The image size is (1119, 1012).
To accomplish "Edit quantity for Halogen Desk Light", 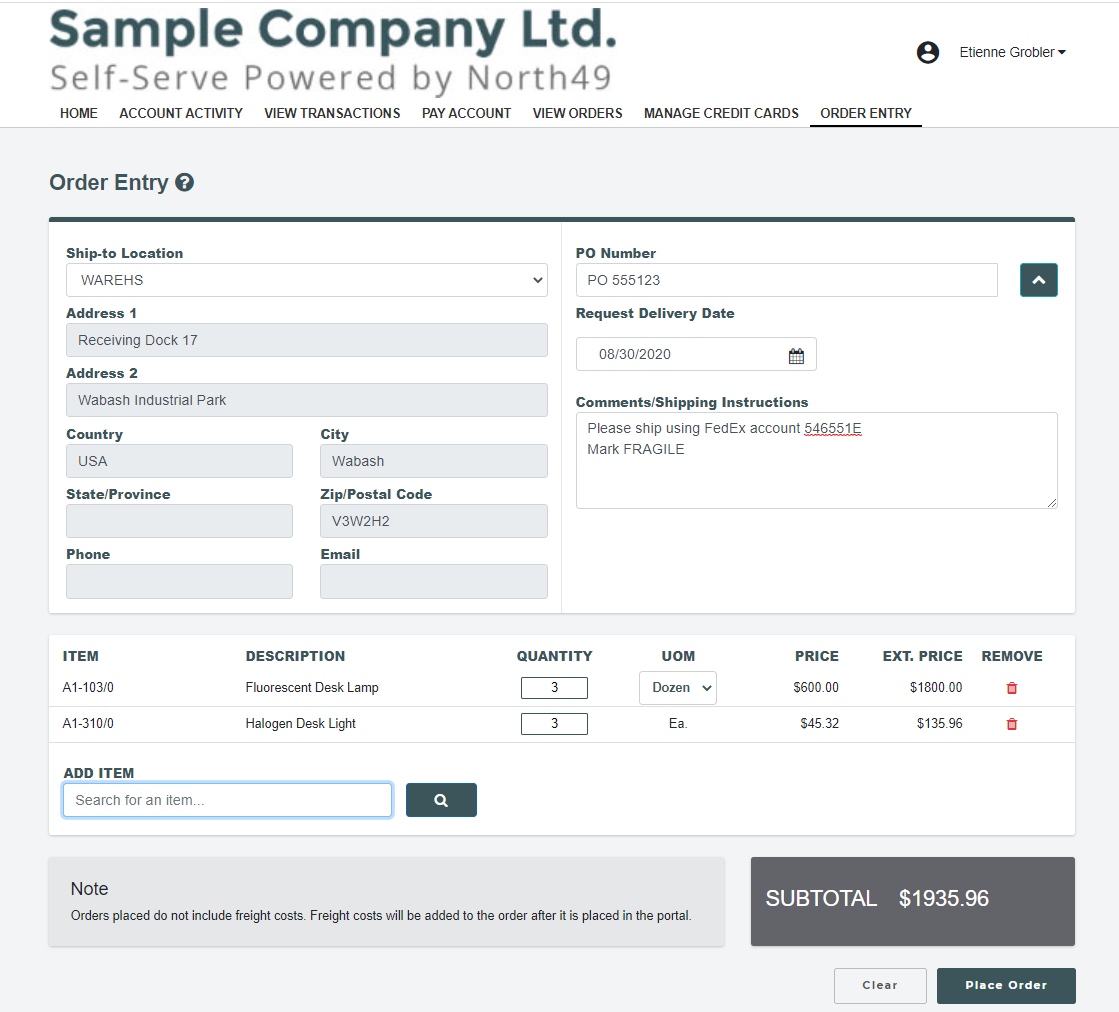I will [x=554, y=724].
